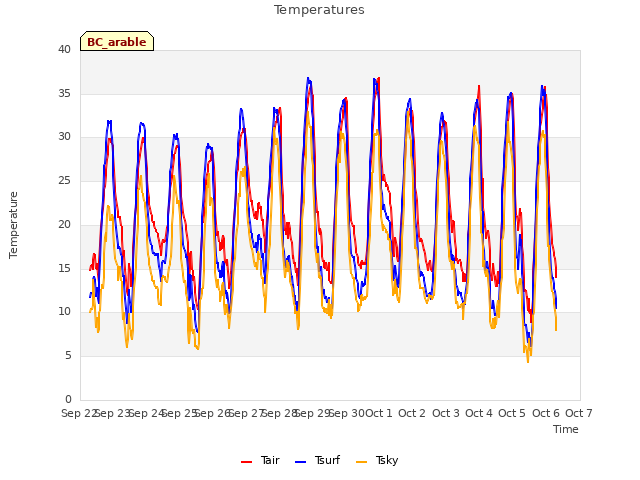The height and width of the screenshot is (480, 640).
Task: Select the Temperatures chart title
Action: 319,9
